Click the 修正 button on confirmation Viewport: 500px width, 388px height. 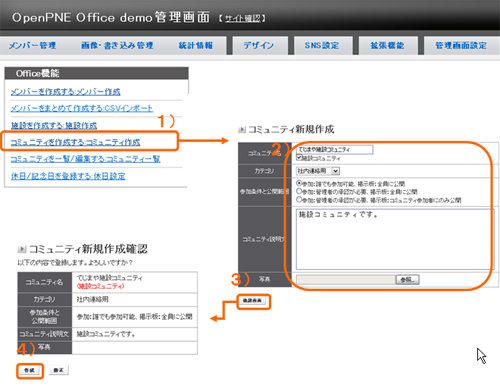pos(59,370)
